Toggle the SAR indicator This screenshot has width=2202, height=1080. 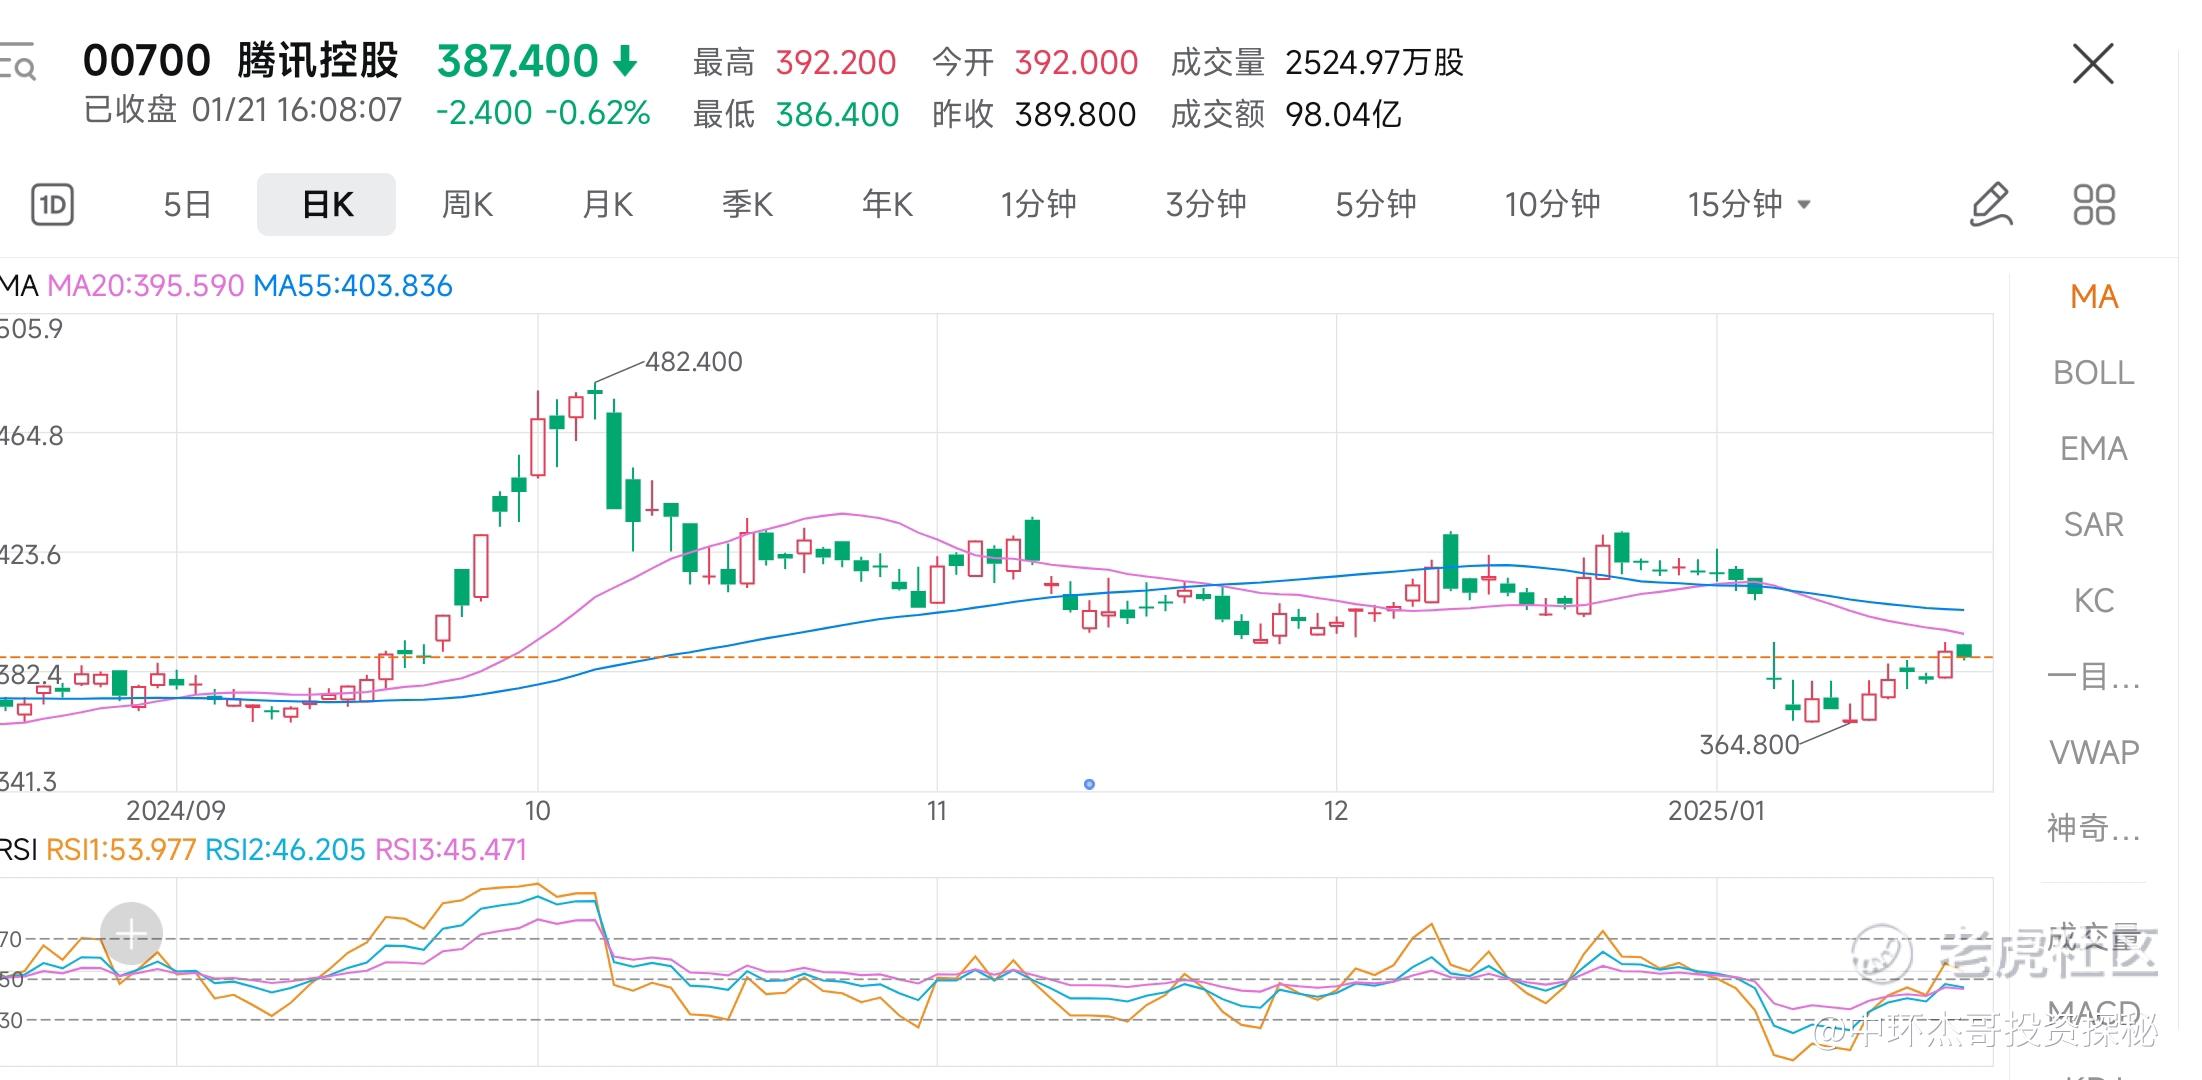point(2093,525)
